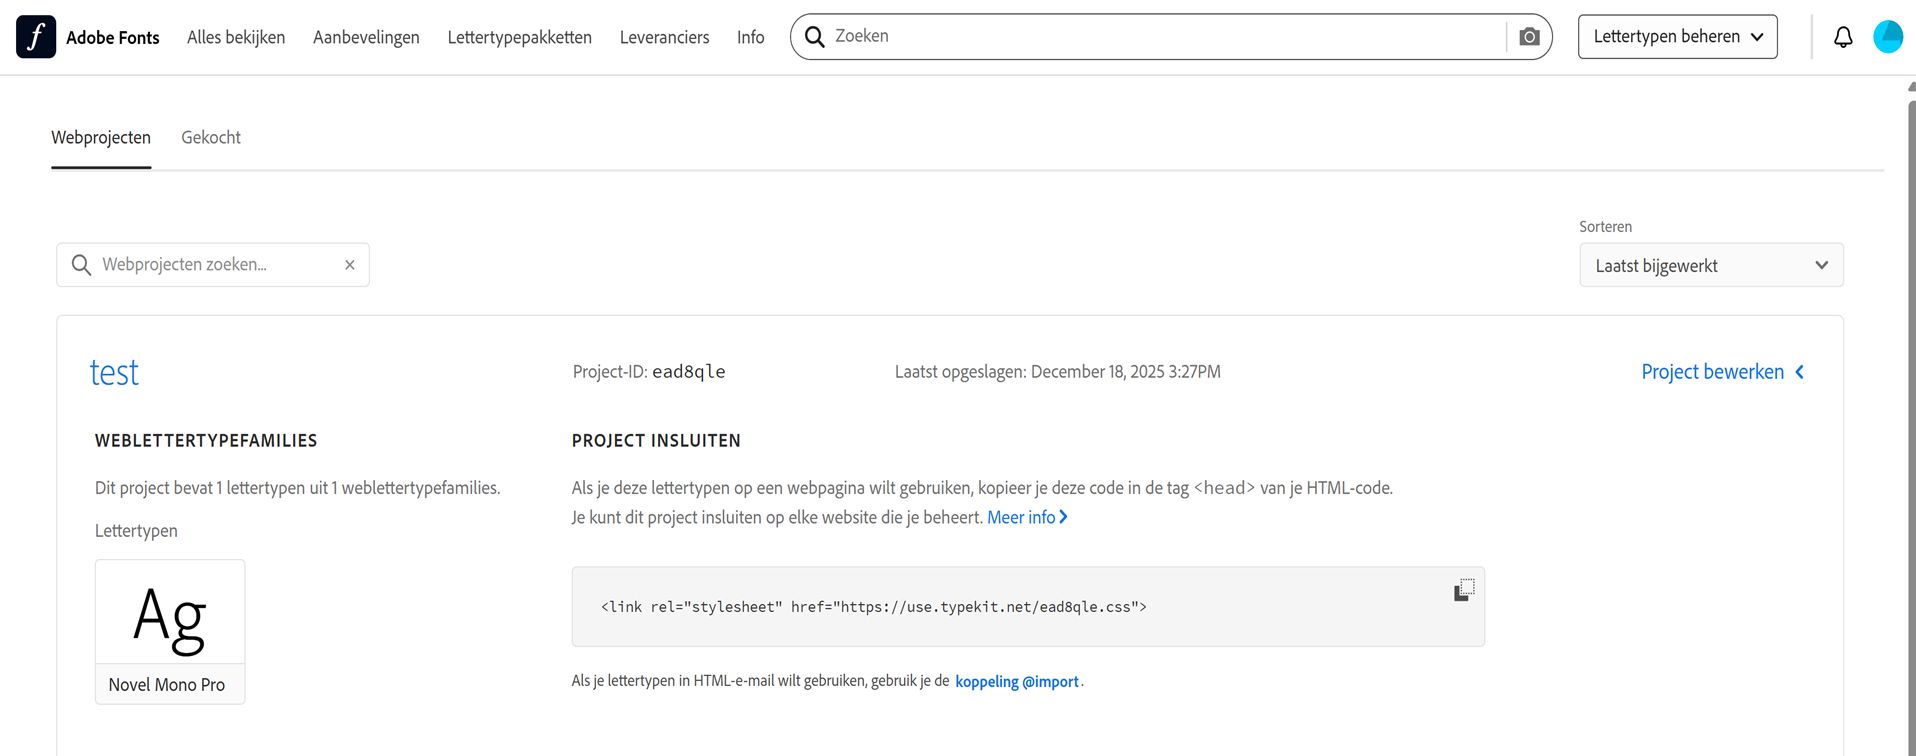Switch to the Webprojecten tab

(101, 138)
